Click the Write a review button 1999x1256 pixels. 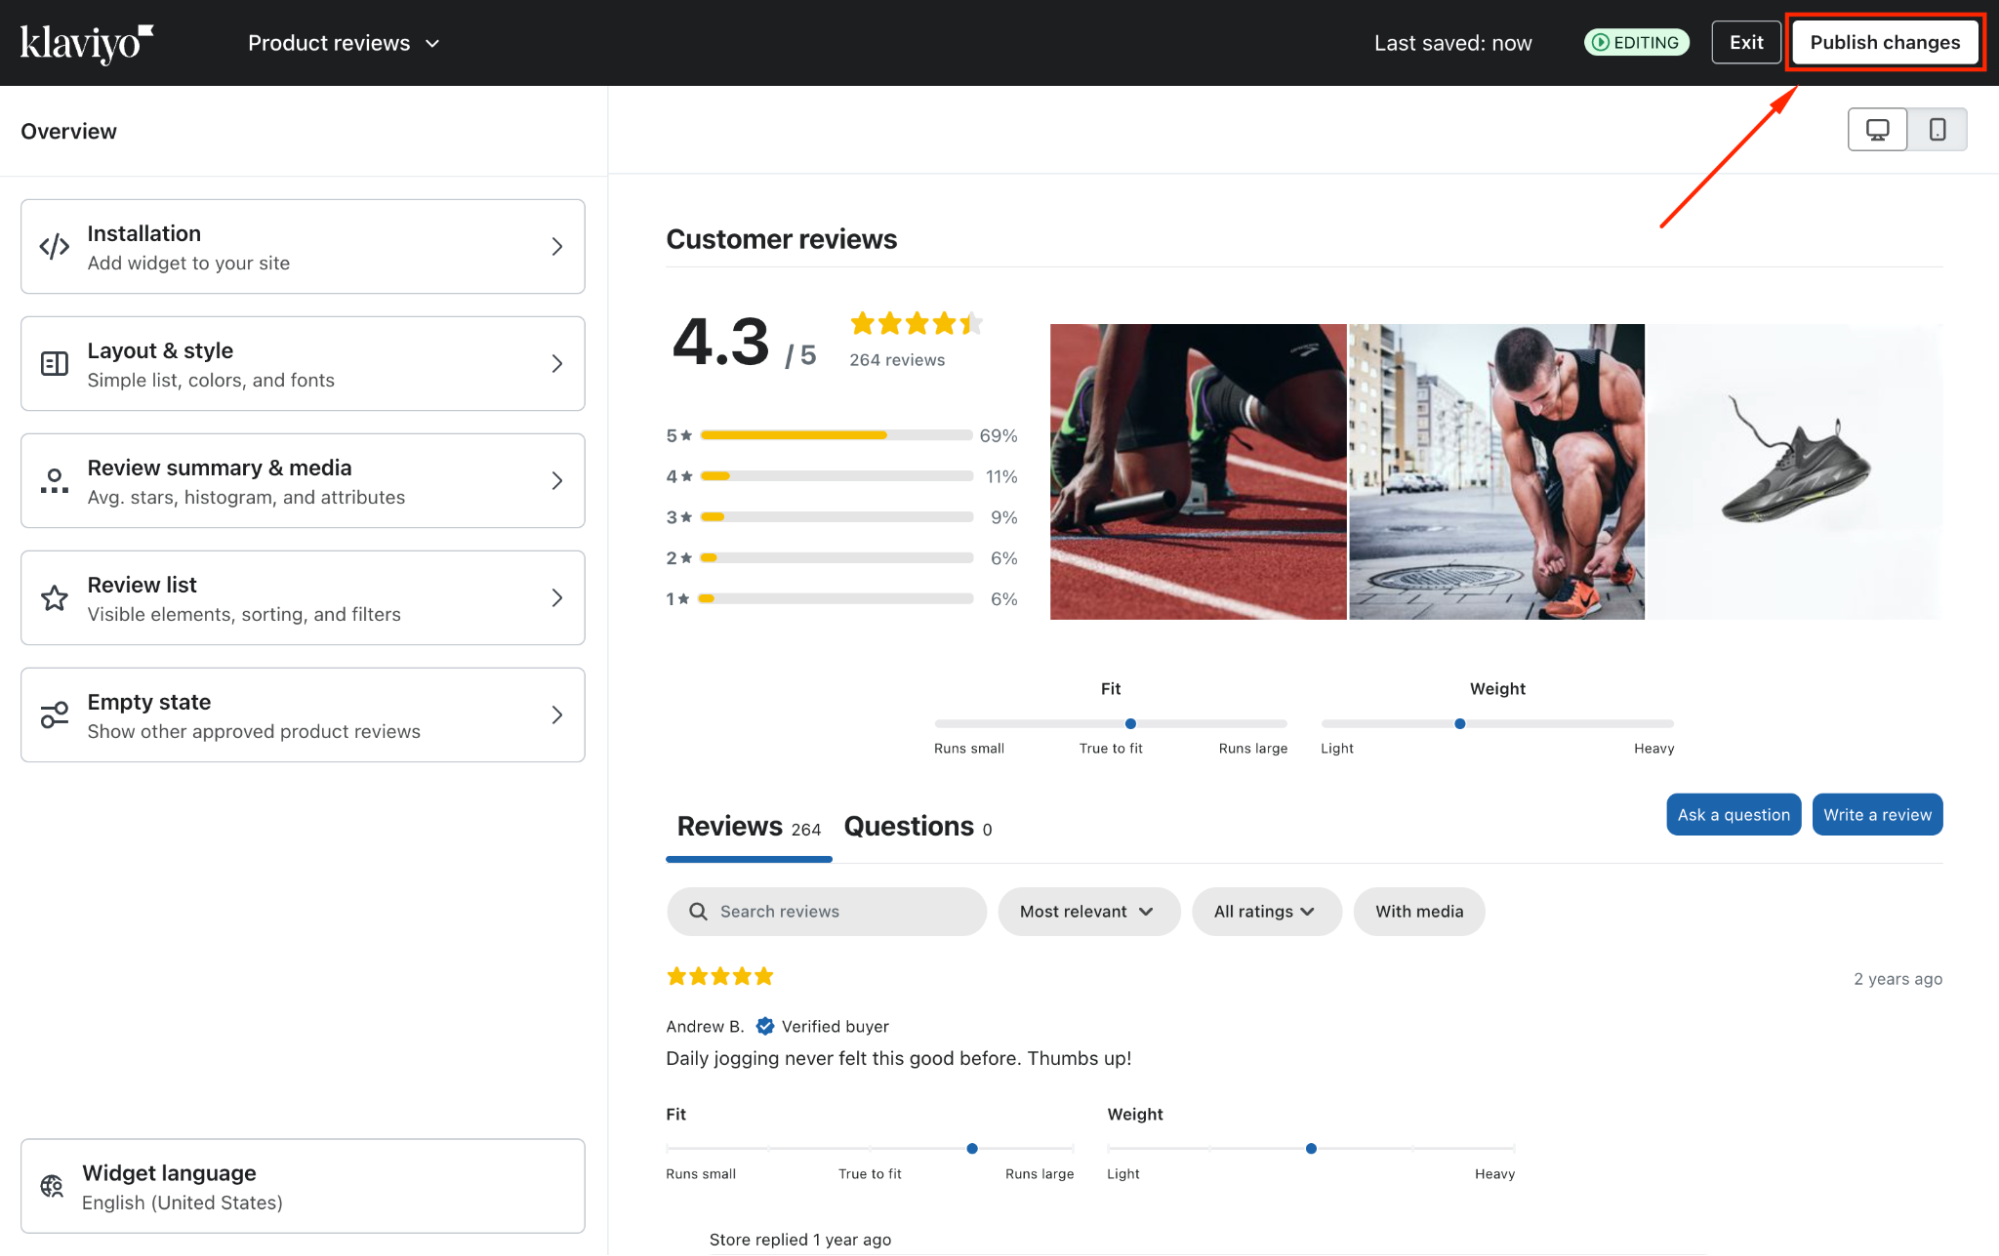[1876, 815]
